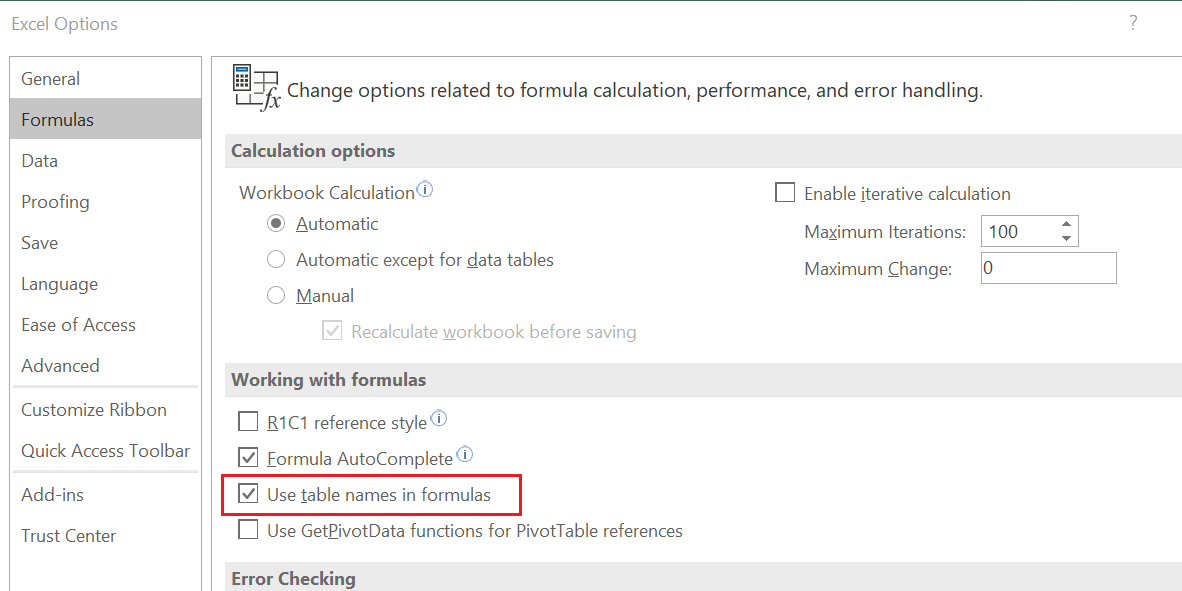
Task: Decrease Maximum Iterations with down arrow
Action: tap(1066, 238)
